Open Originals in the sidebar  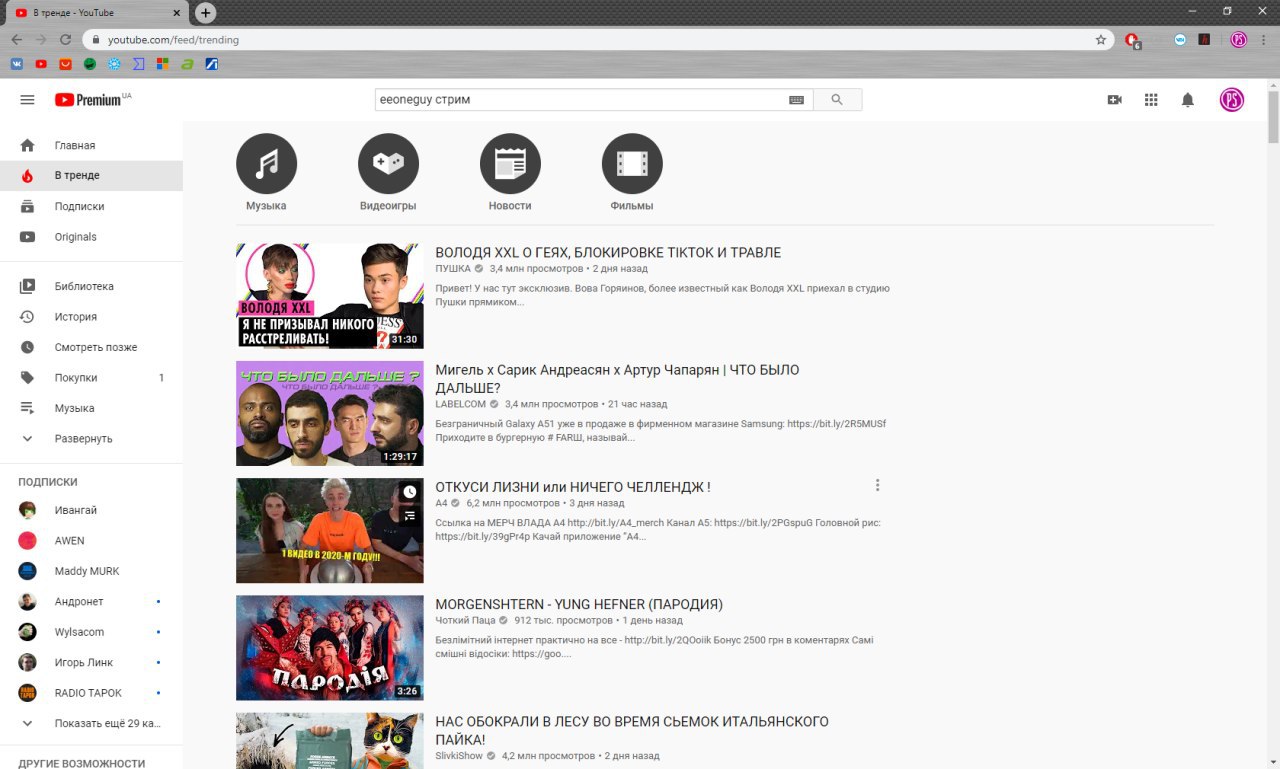(91, 237)
